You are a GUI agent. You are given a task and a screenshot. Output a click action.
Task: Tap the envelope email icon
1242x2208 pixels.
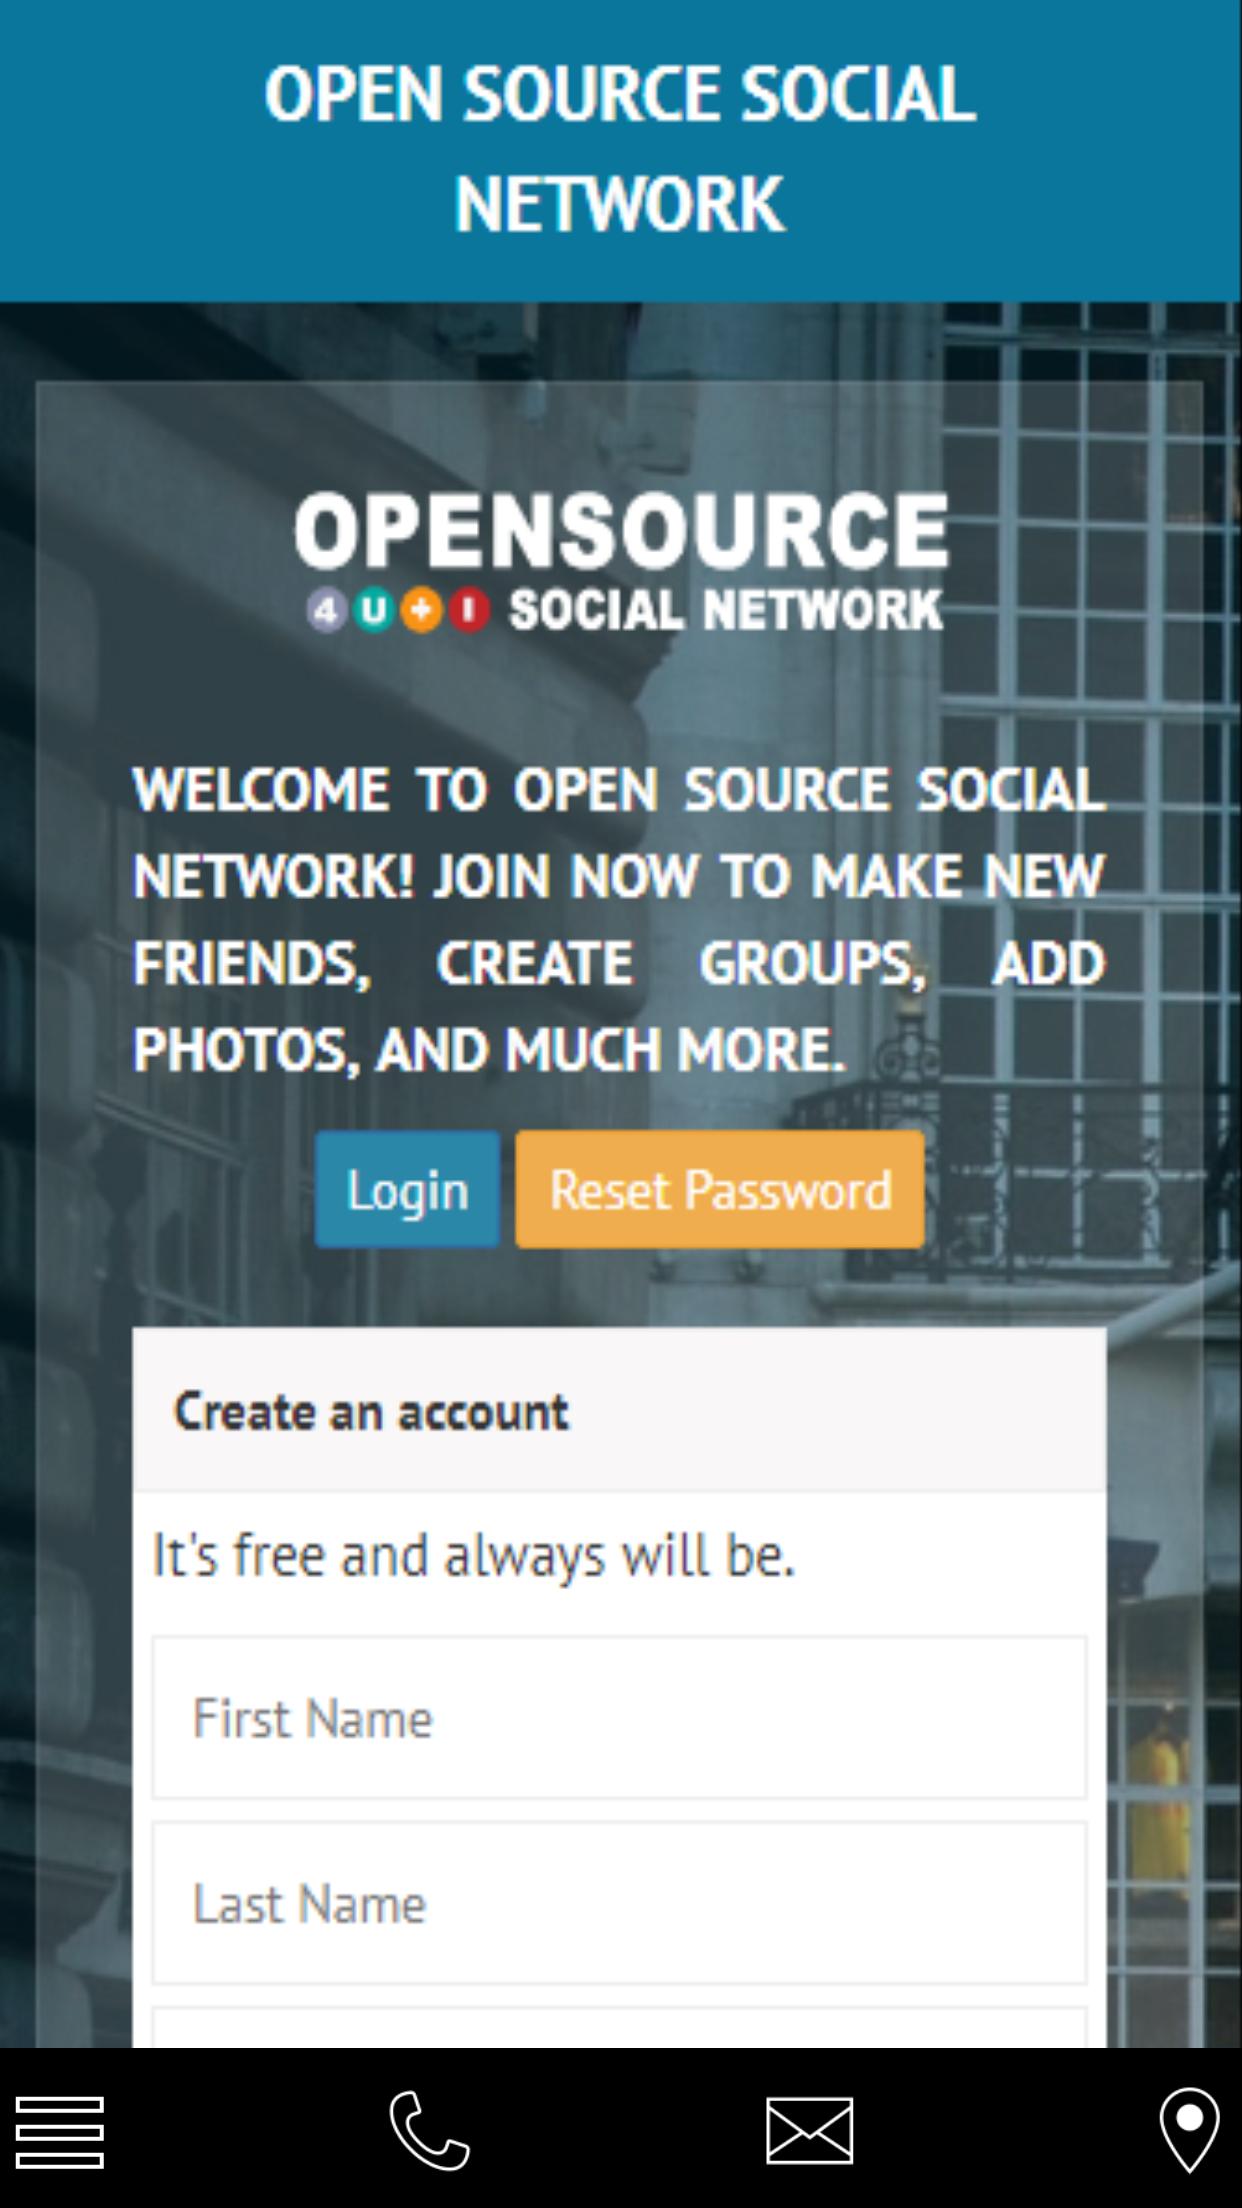(x=810, y=2130)
